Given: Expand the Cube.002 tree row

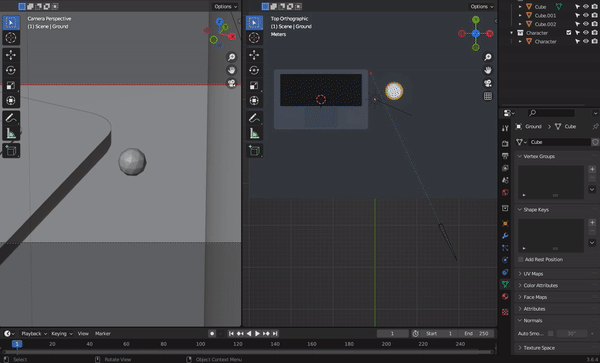Looking at the screenshot, I should pos(520,24).
